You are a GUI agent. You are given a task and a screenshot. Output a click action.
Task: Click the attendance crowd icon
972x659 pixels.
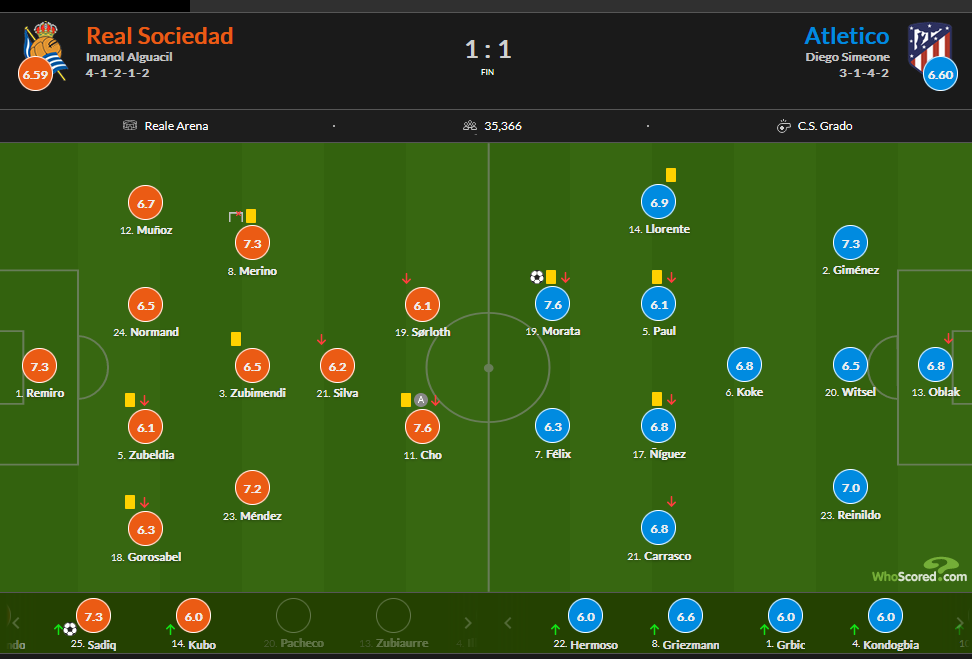click(x=470, y=126)
